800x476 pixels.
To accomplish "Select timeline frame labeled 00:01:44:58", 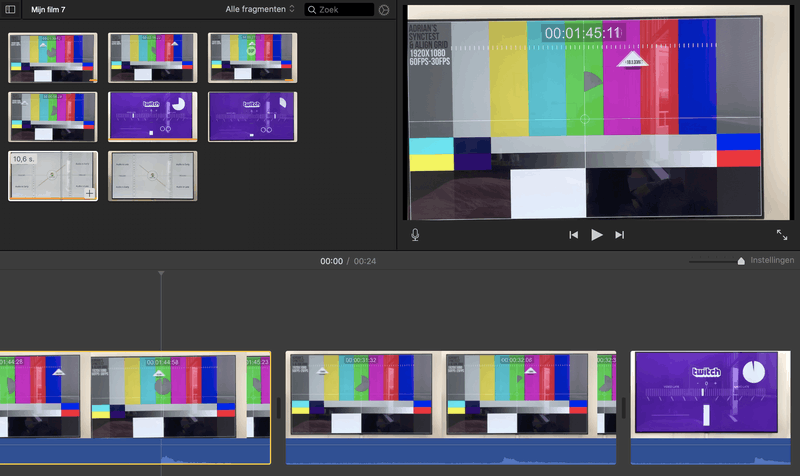I will tap(163, 396).
